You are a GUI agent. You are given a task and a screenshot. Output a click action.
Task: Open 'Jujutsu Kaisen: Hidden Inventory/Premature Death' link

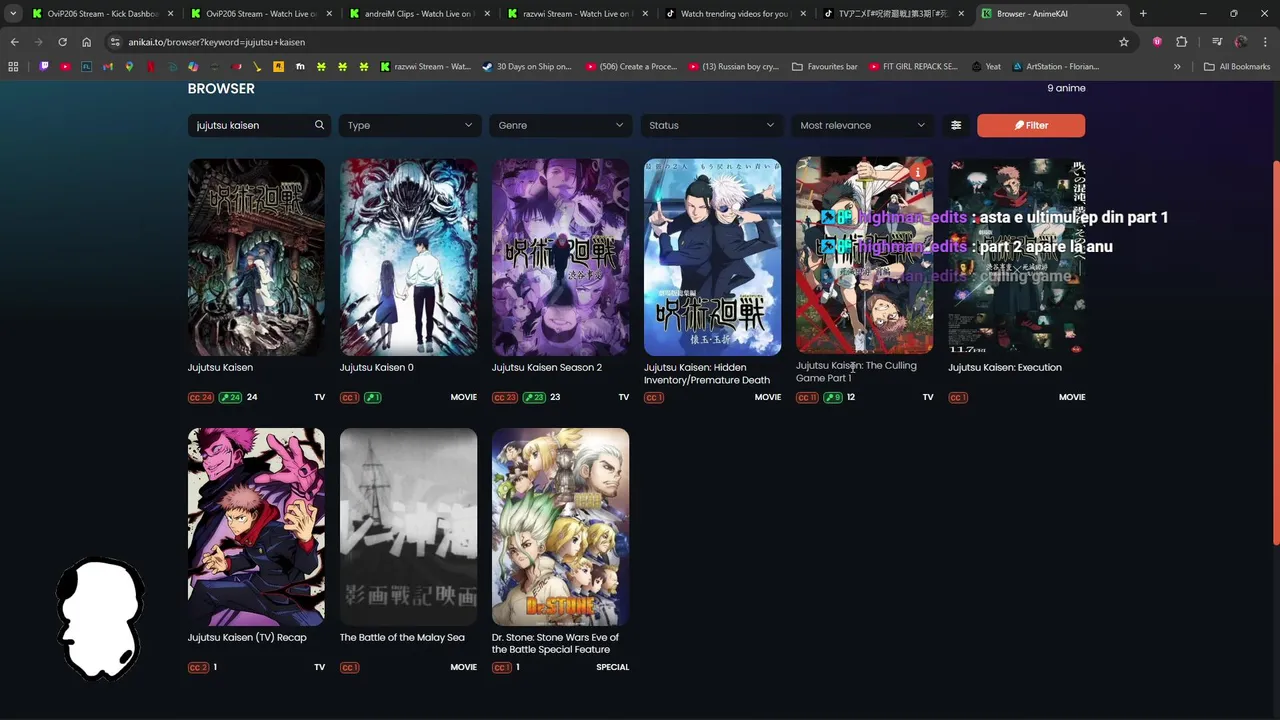pos(707,373)
